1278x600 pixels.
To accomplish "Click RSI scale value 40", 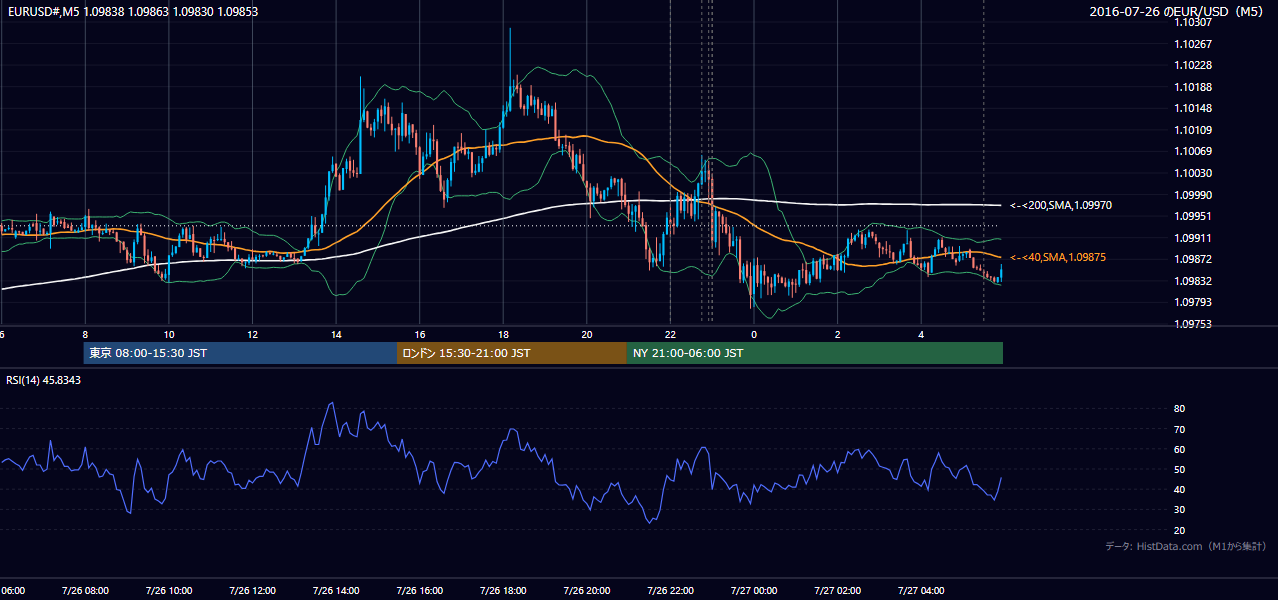I will pyautogui.click(x=1180, y=489).
